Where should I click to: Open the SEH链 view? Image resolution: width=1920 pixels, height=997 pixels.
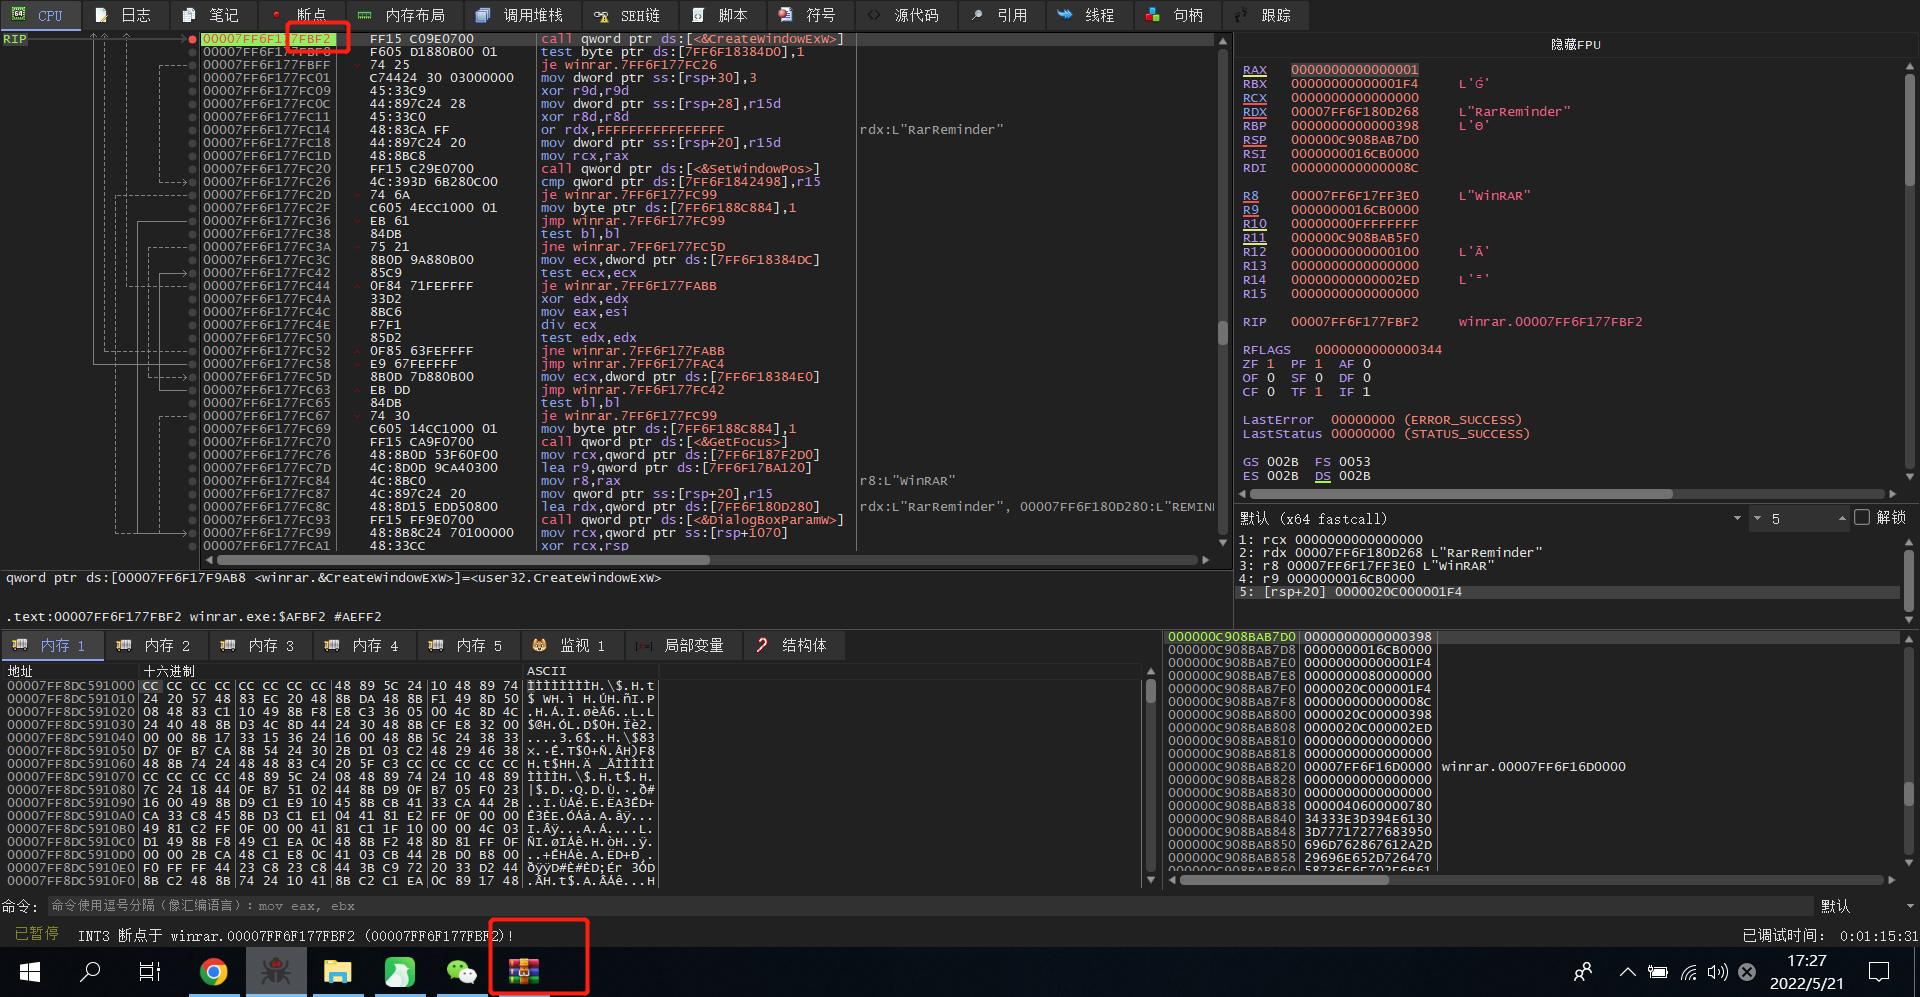(x=628, y=15)
